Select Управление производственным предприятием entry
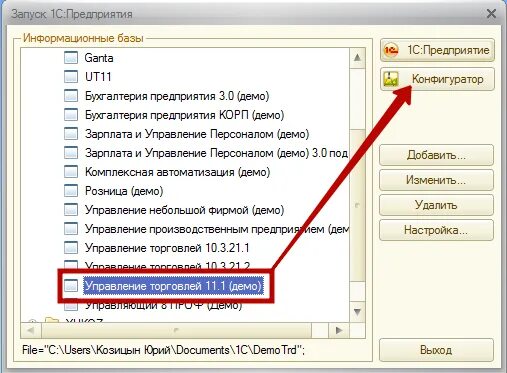Image resolution: width=507 pixels, height=373 pixels. pyautogui.click(x=216, y=229)
